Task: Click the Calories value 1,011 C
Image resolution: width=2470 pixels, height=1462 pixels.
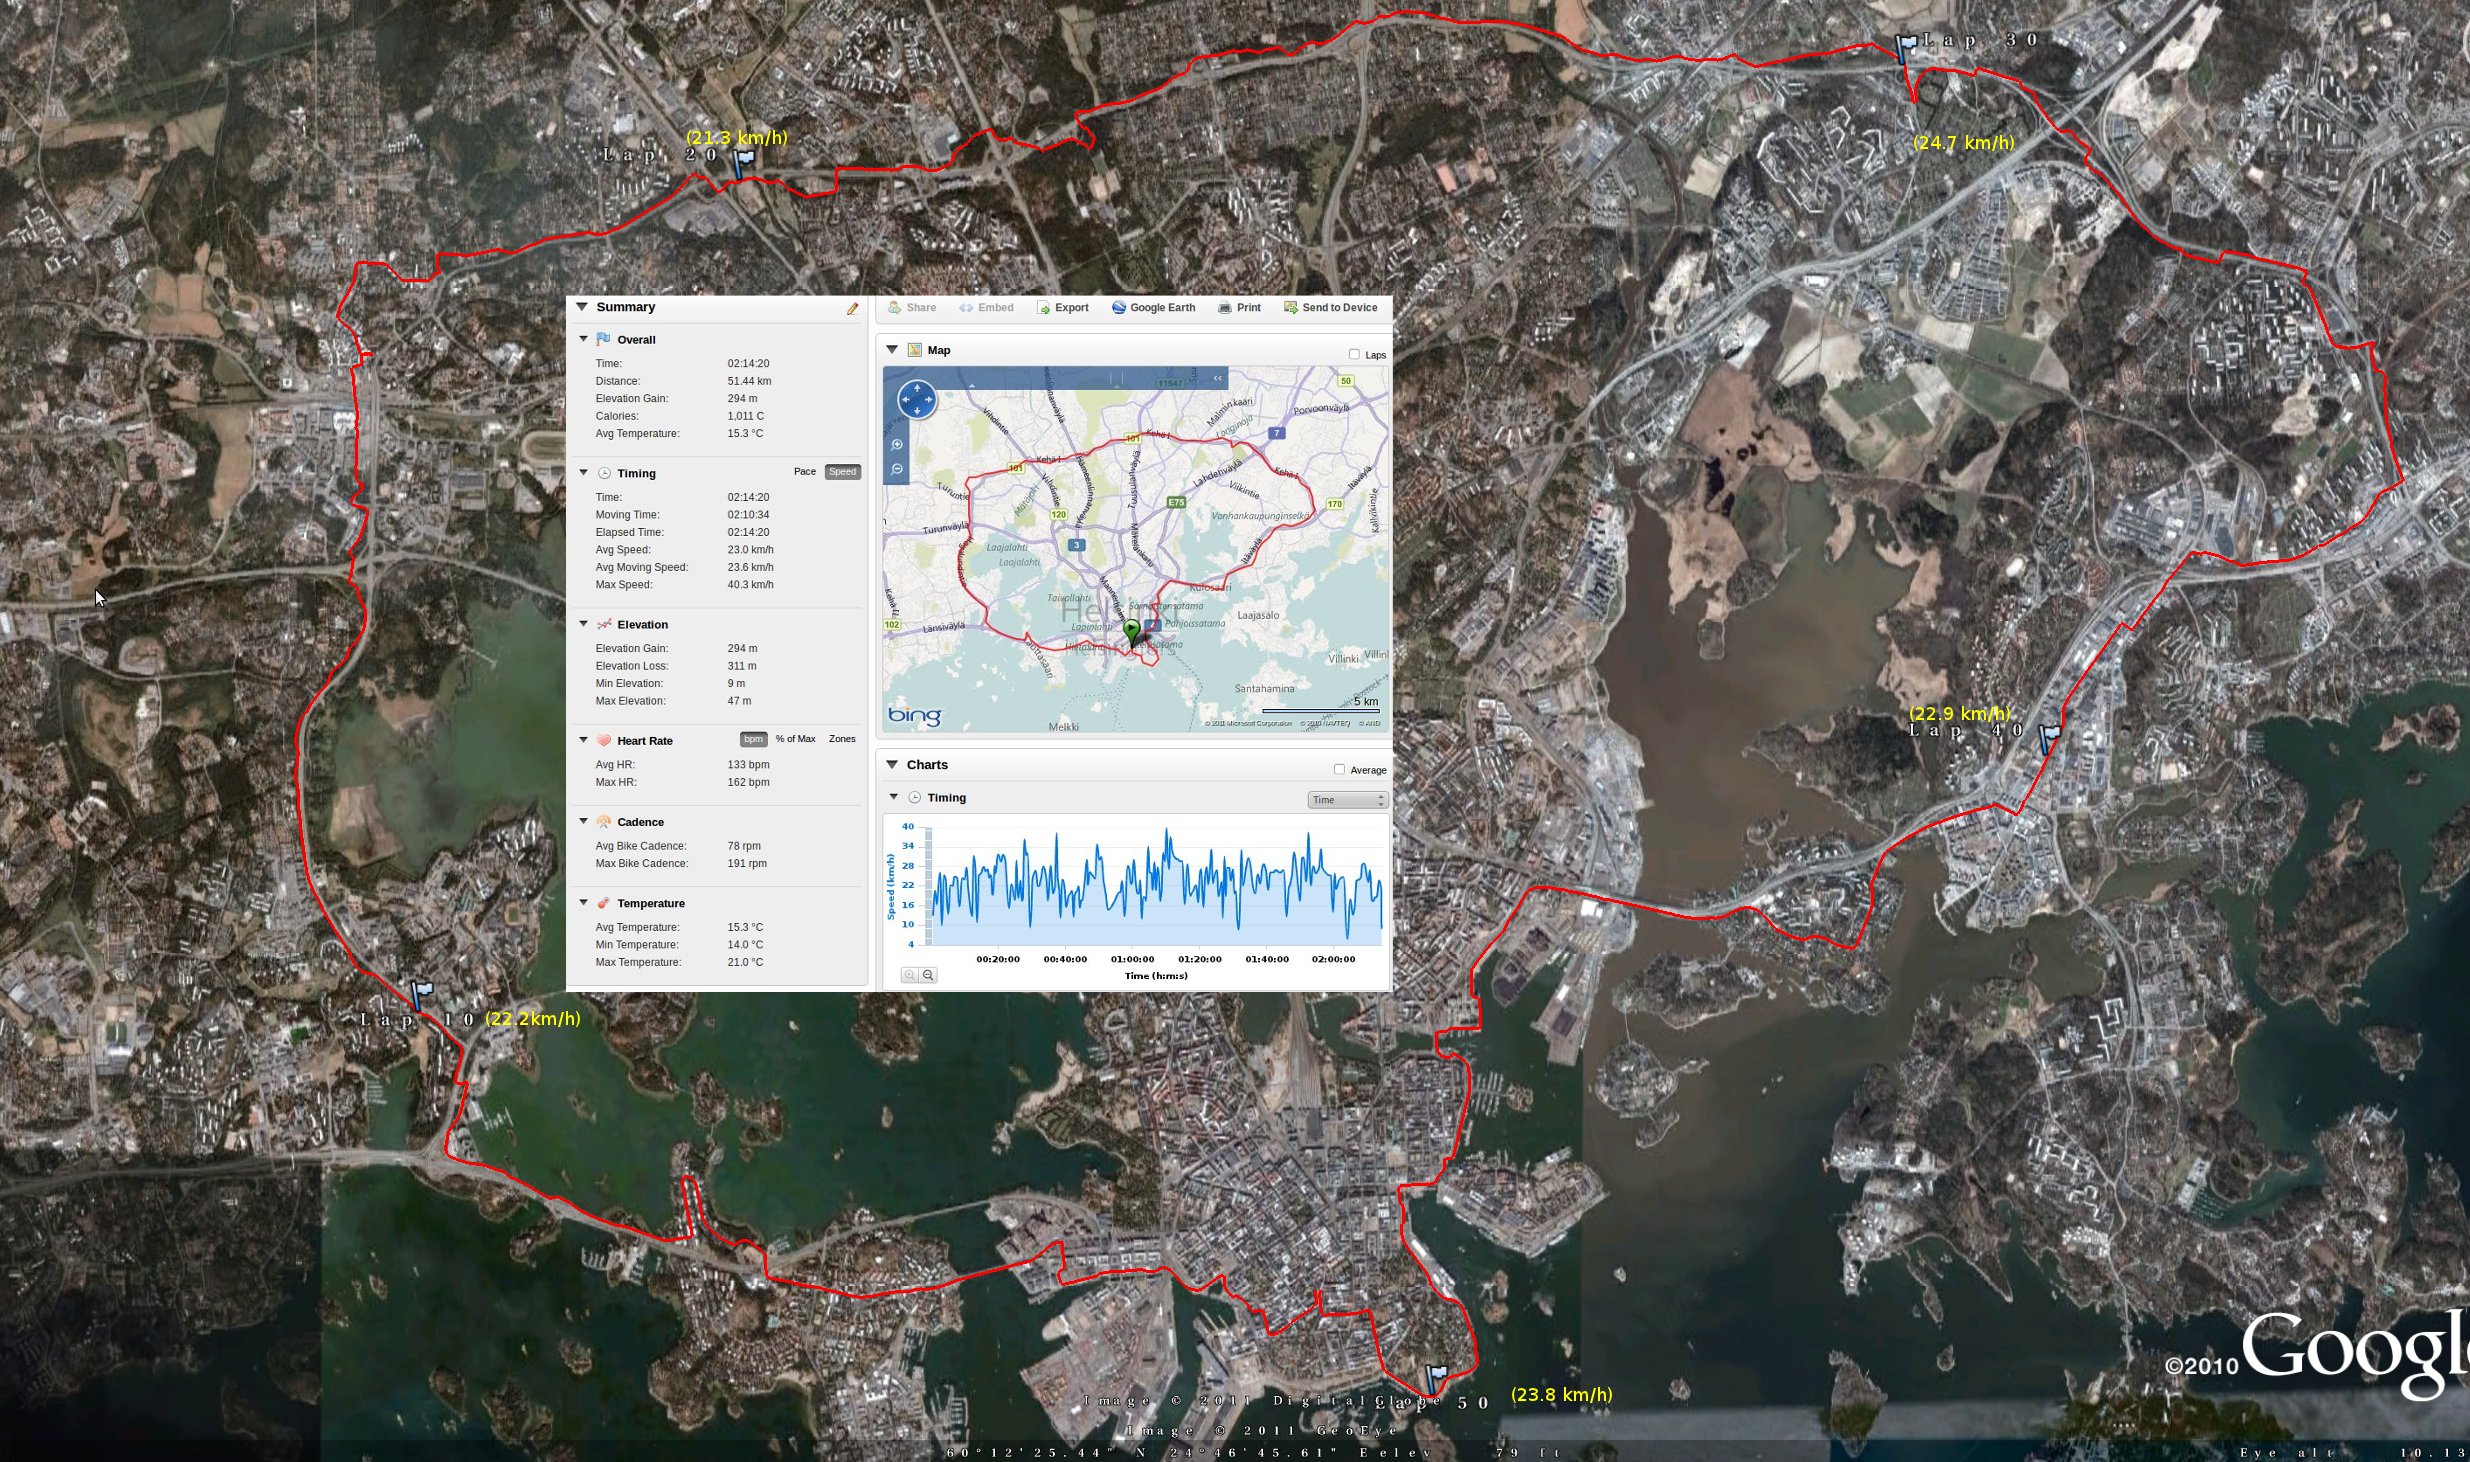Action: pyautogui.click(x=745, y=416)
